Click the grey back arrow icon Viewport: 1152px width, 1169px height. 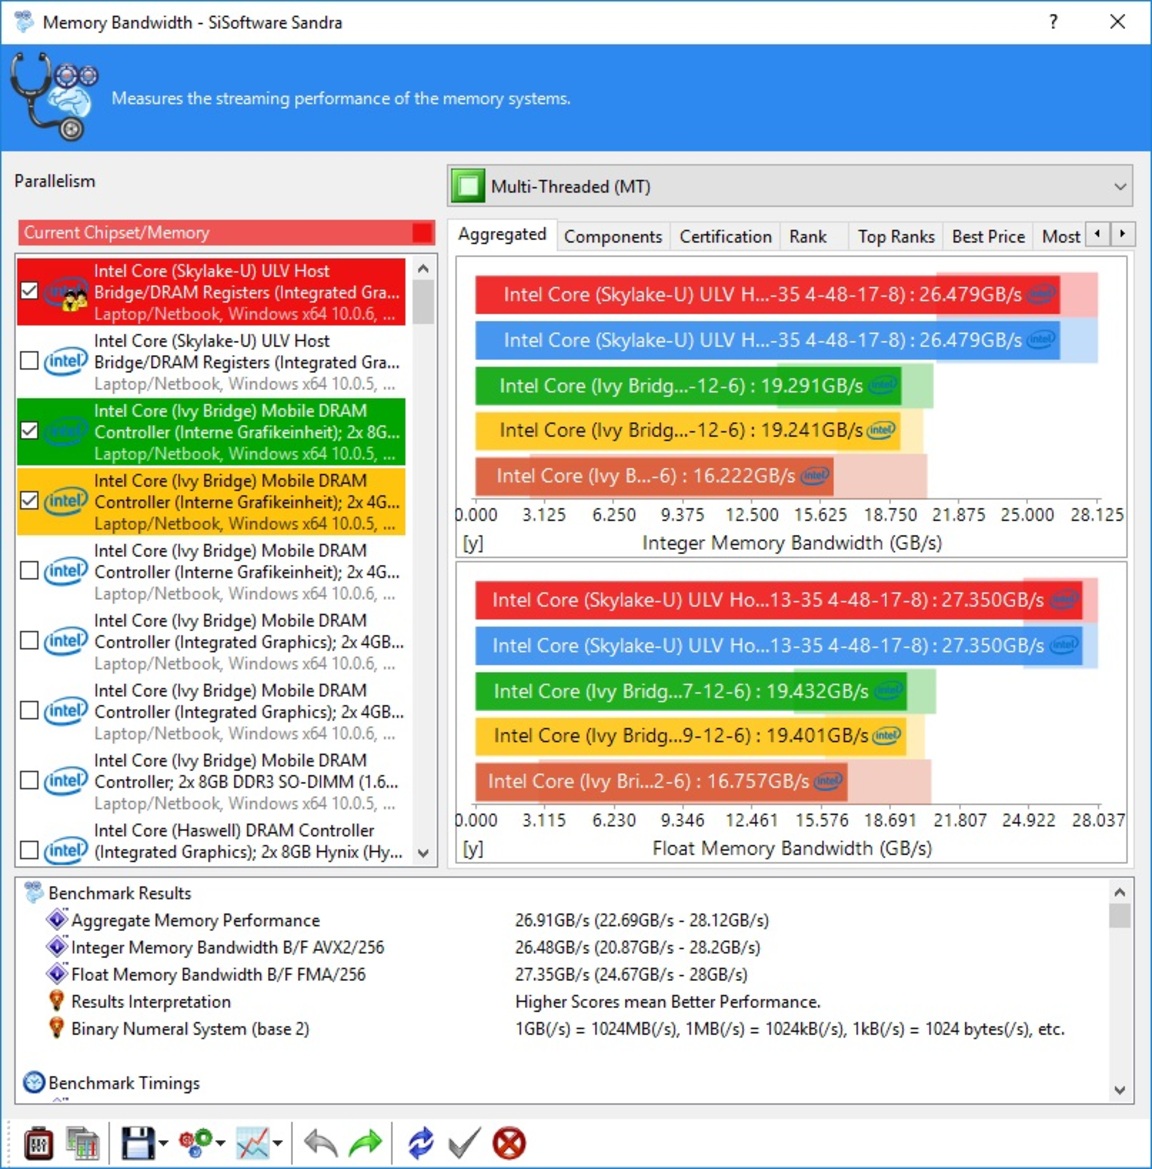coord(321,1143)
